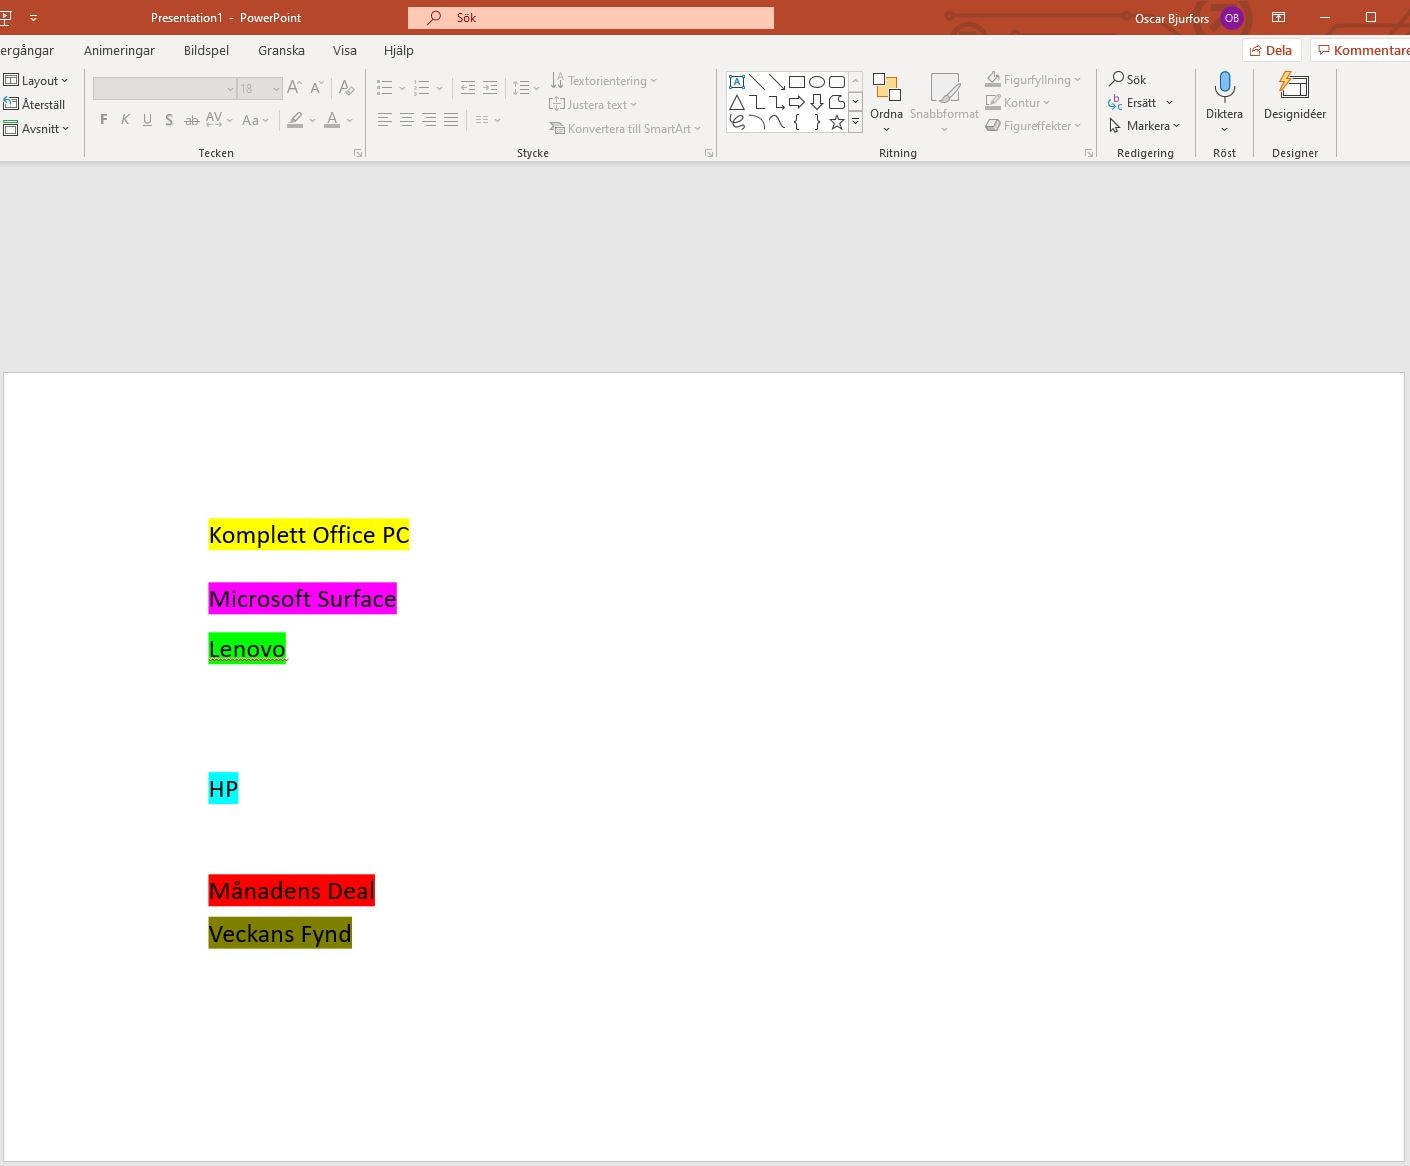Click the Sök search field in title bar
This screenshot has height=1166, width=1410.
pyautogui.click(x=590, y=18)
